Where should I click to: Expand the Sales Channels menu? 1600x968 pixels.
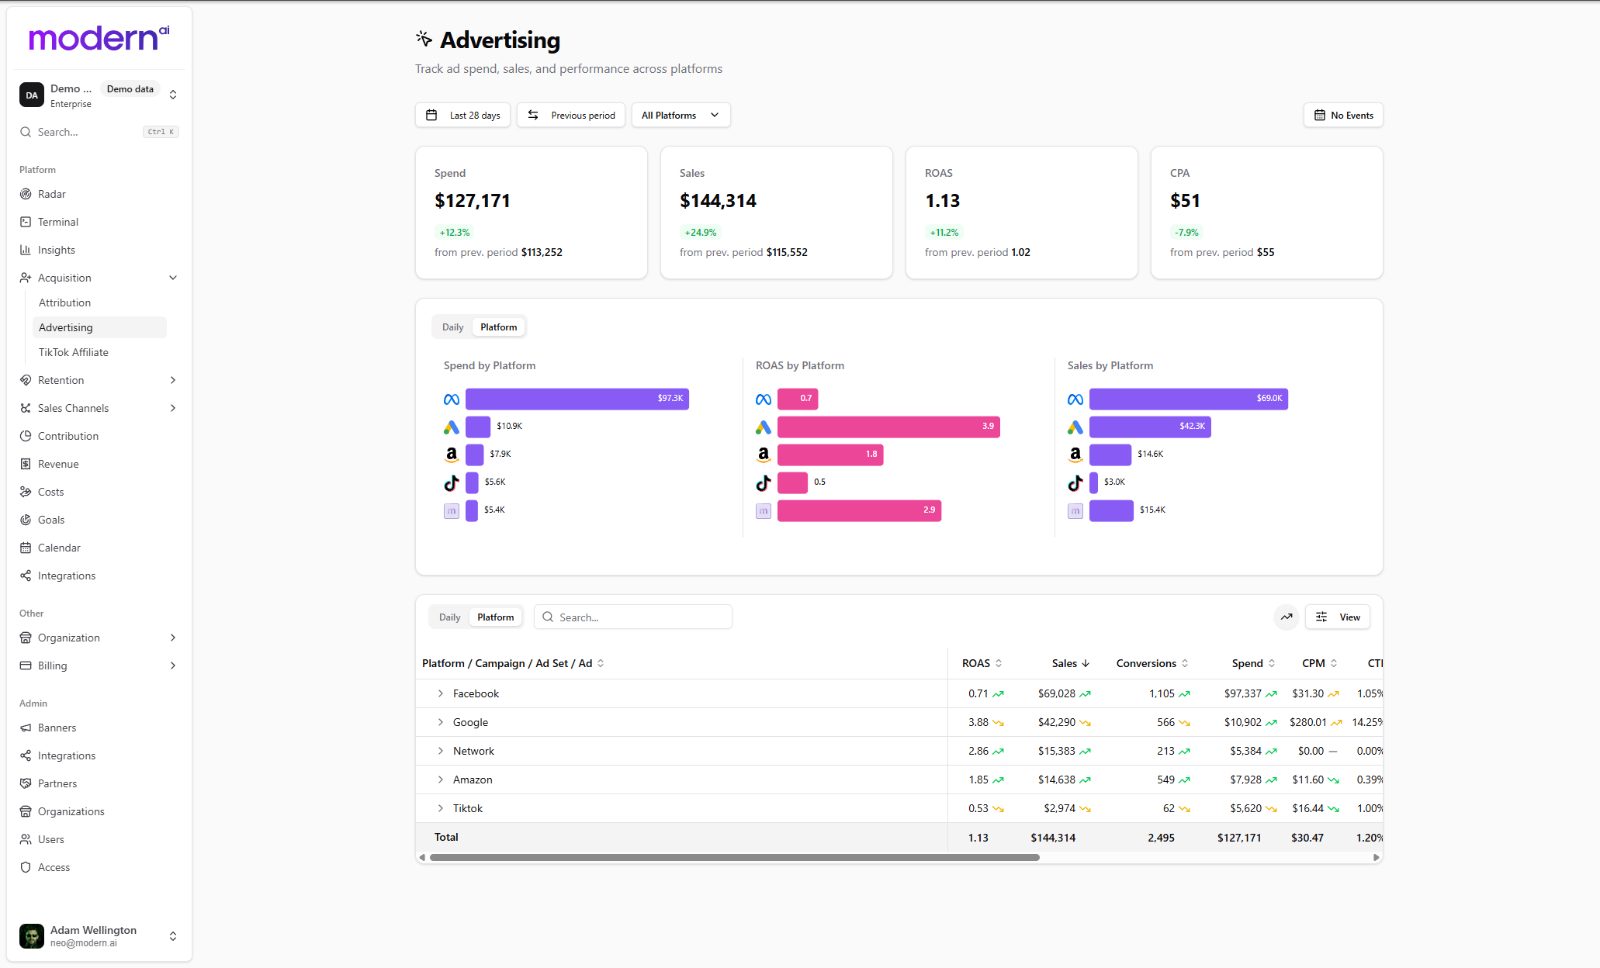(173, 408)
